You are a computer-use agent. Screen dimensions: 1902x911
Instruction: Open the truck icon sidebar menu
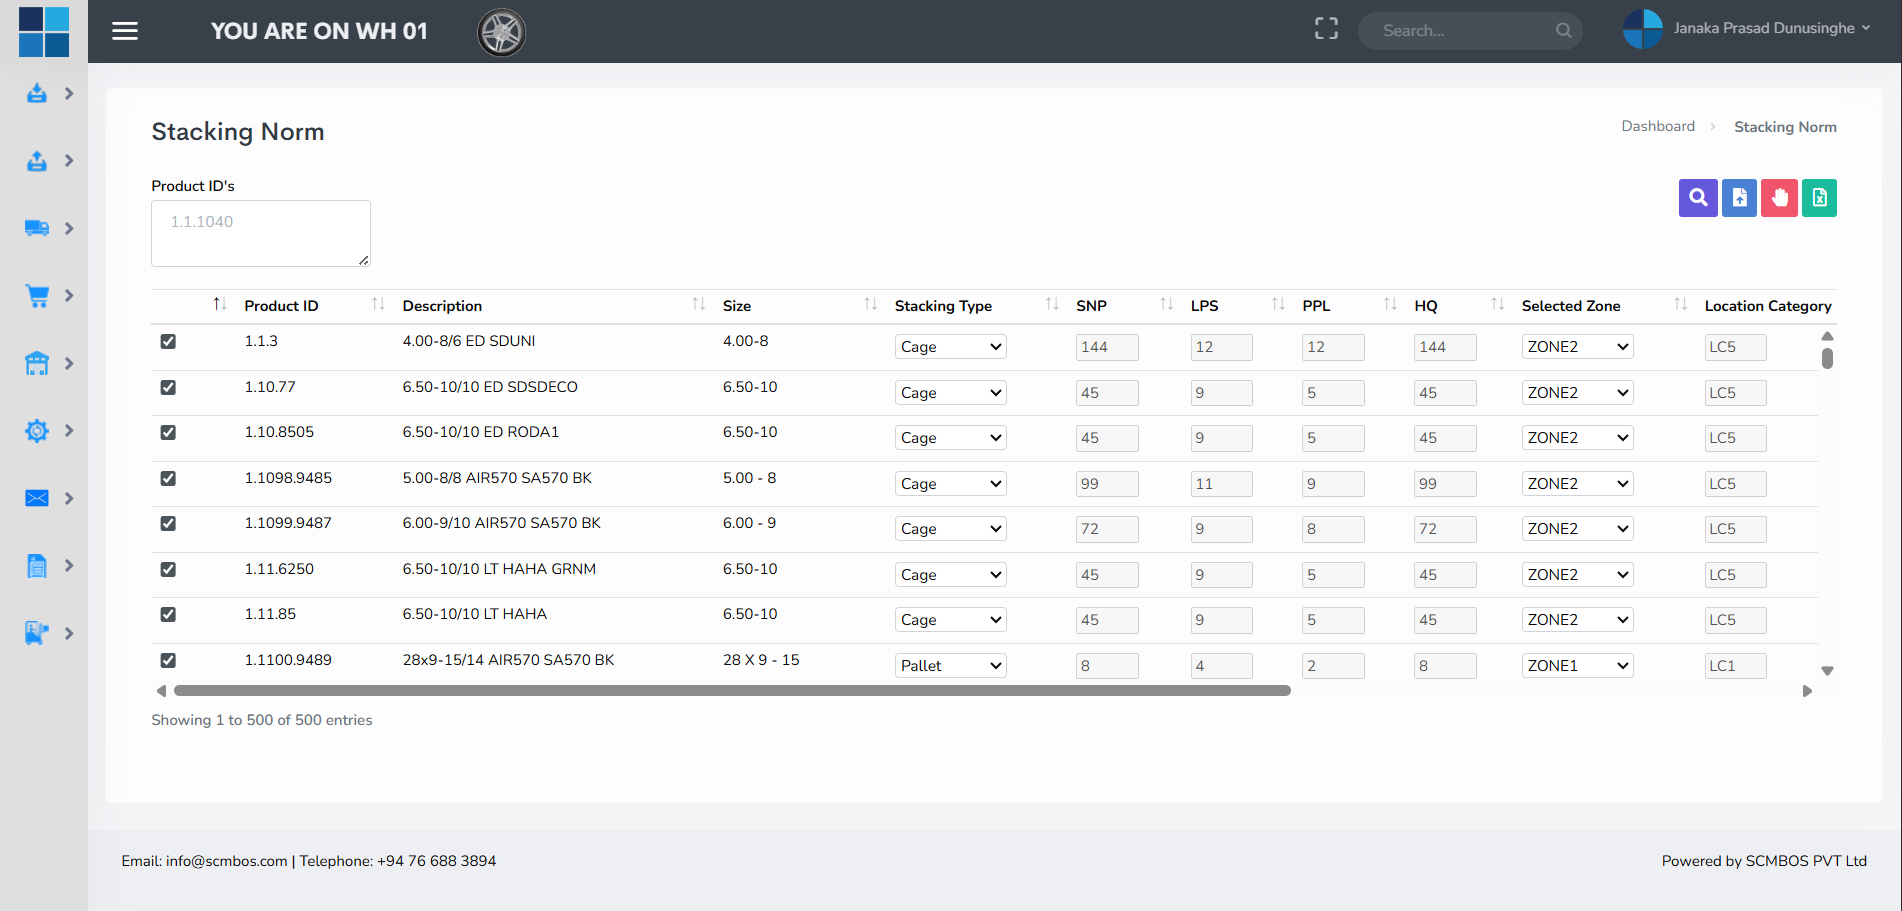[37, 228]
